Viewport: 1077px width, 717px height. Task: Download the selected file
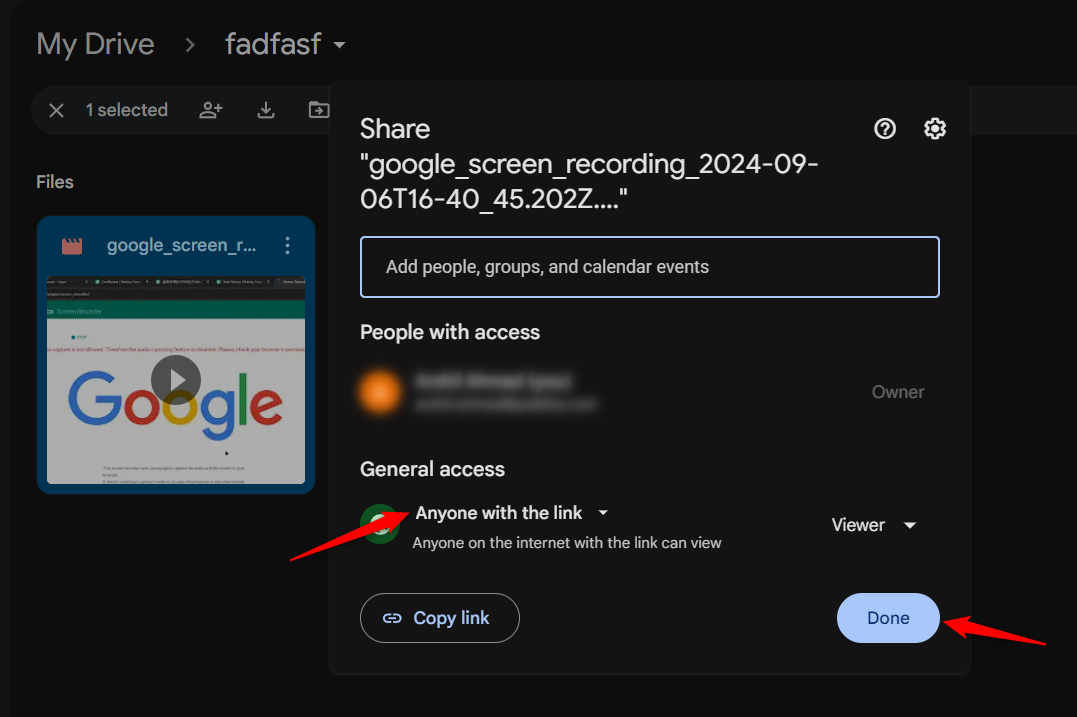click(266, 110)
